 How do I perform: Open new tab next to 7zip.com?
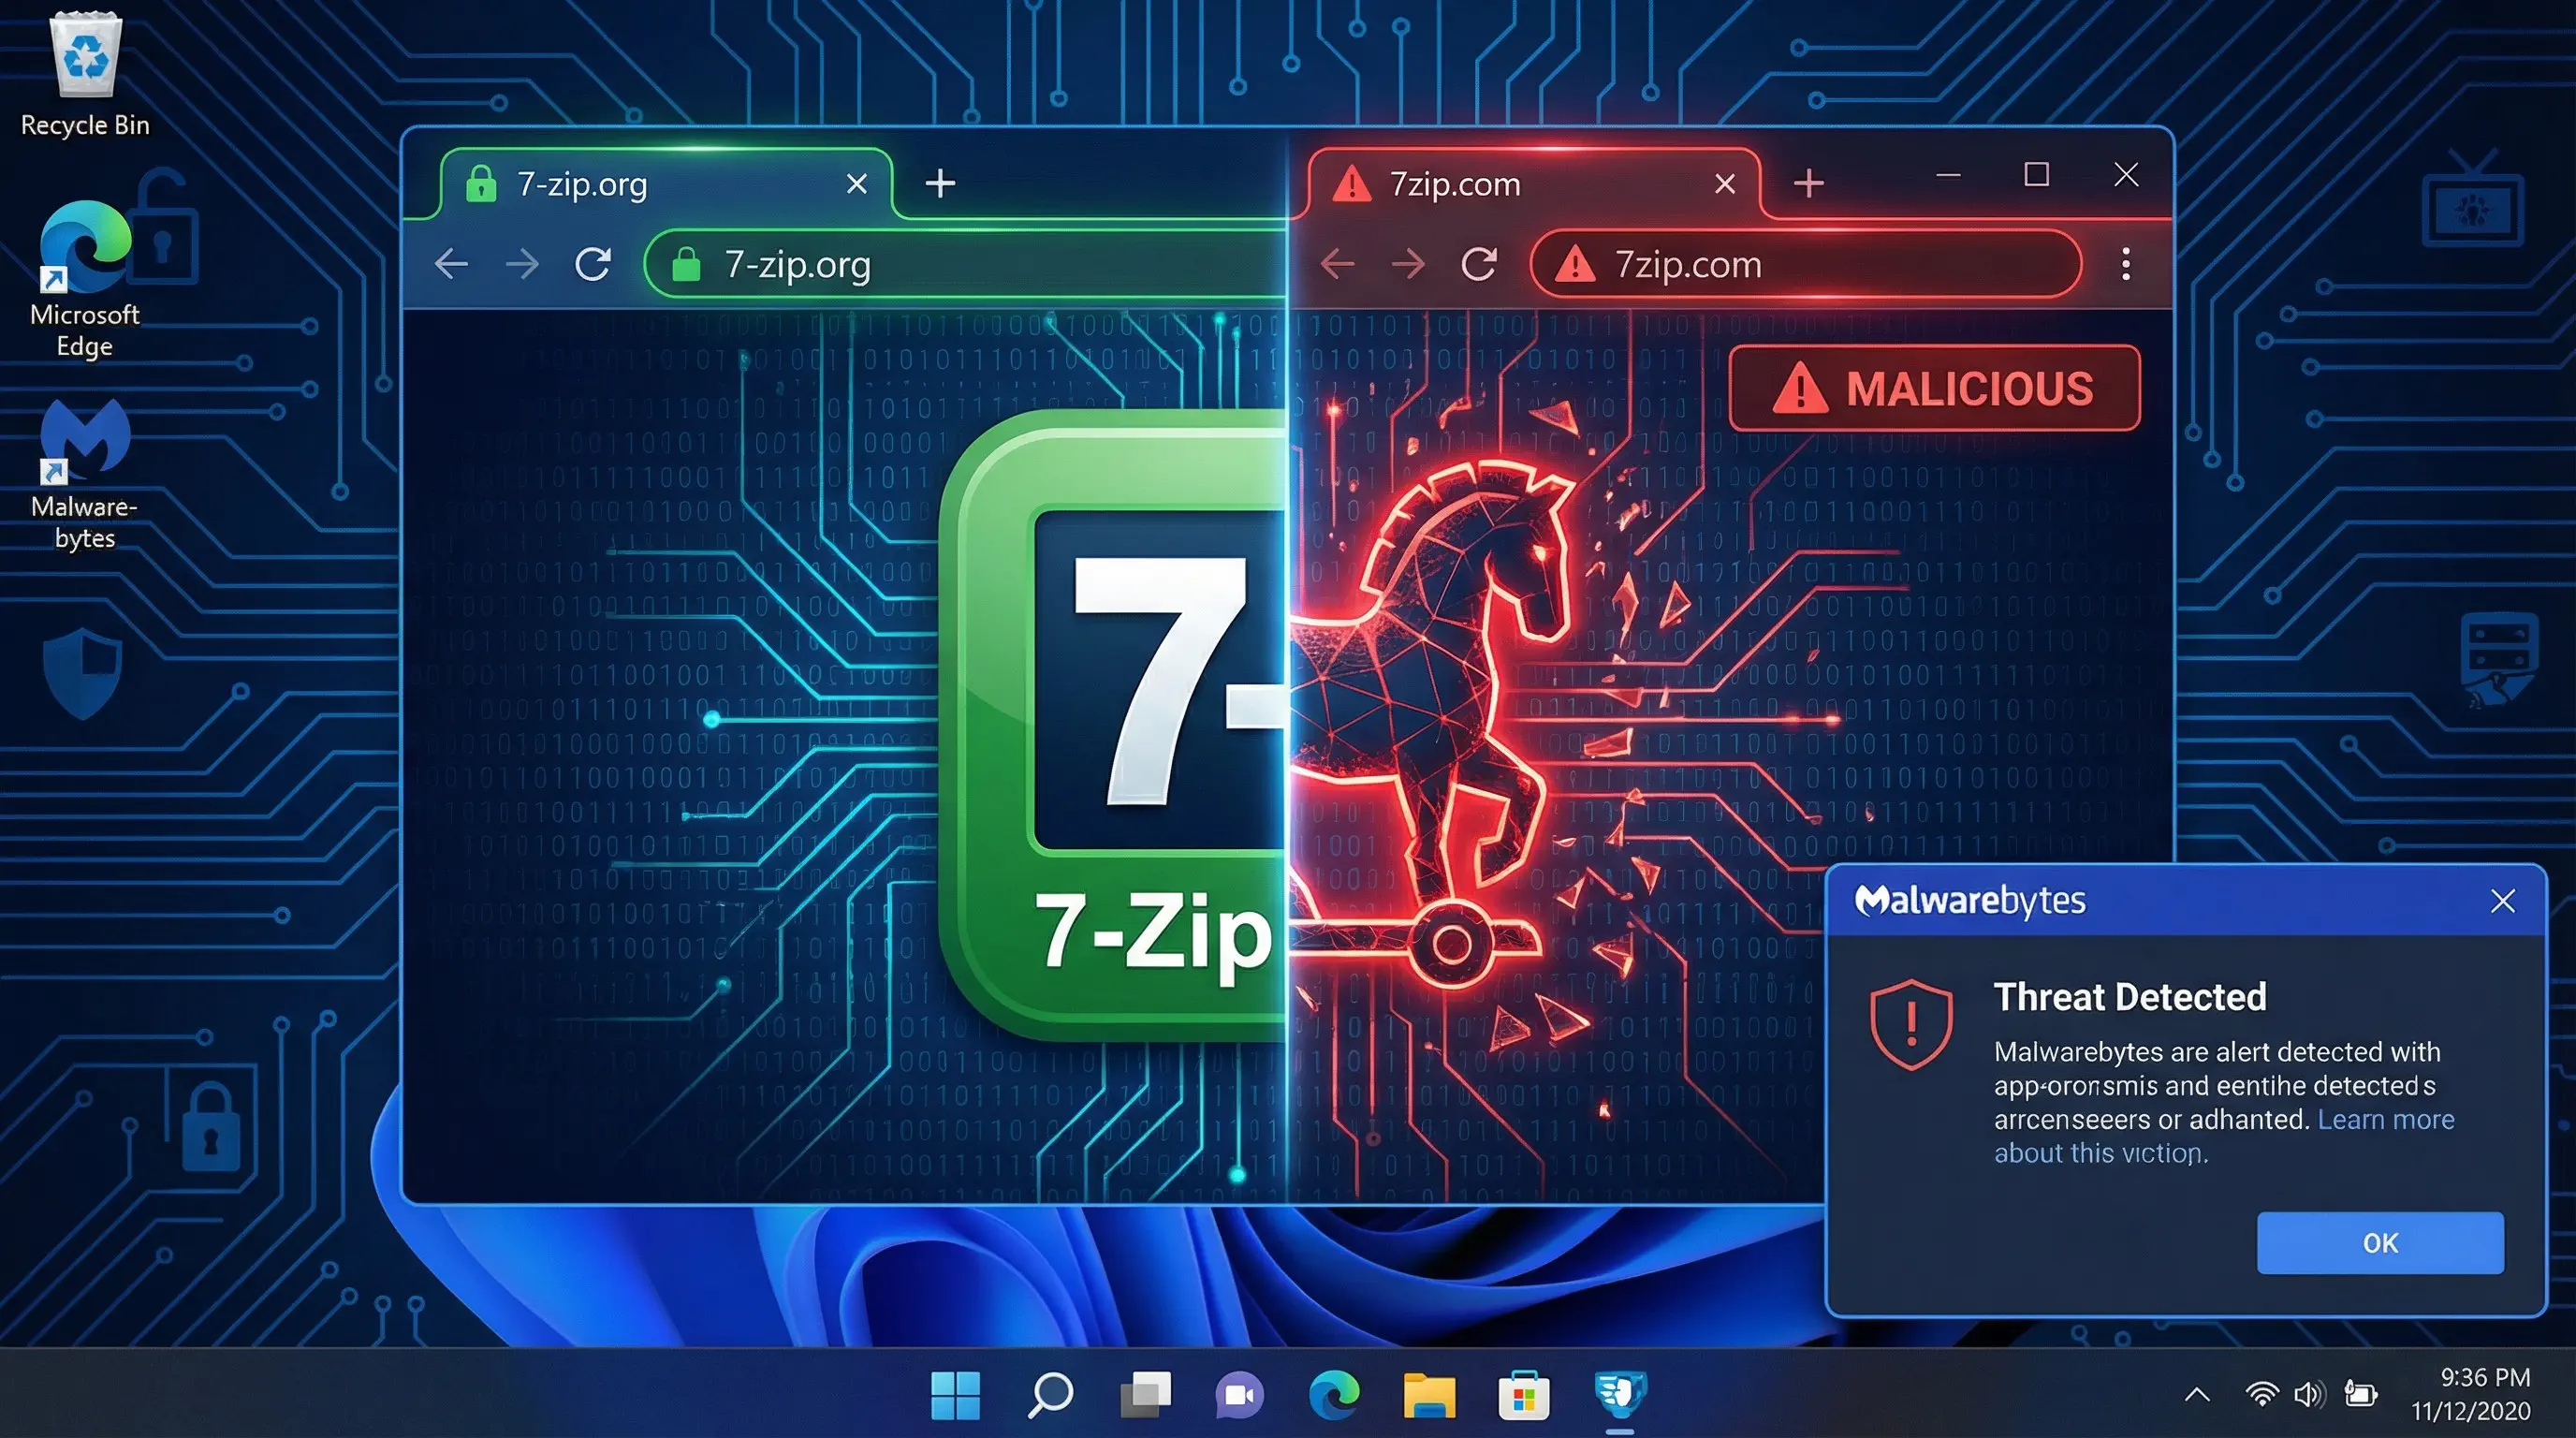click(1808, 184)
